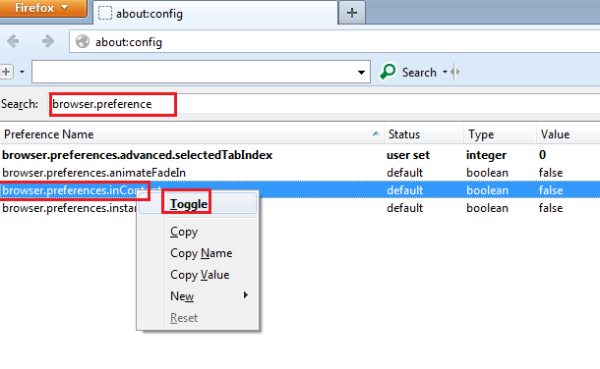This screenshot has height=369, width=600.
Task: Click the globe site identity icon
Action: (82, 42)
